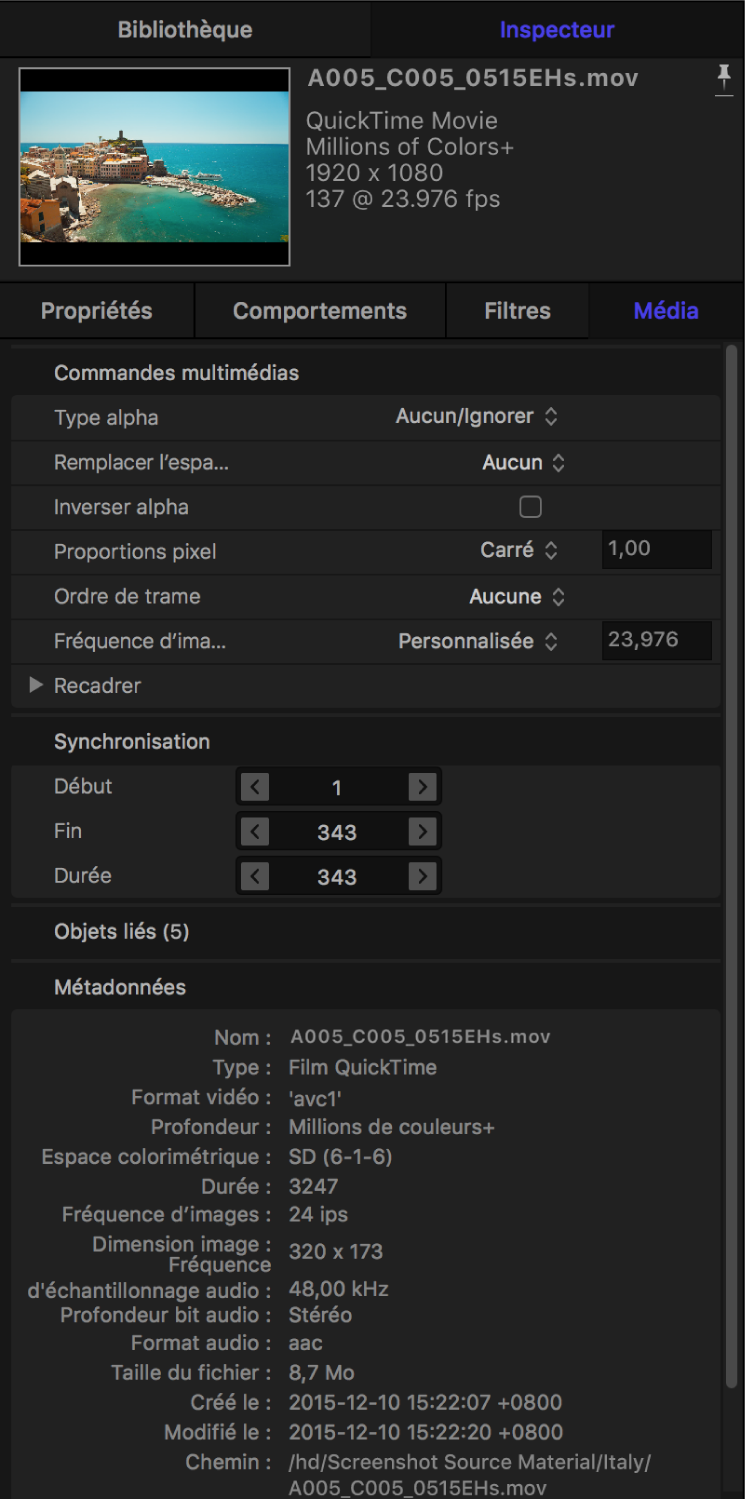The width and height of the screenshot is (747, 1500).
Task: Click the Durée right arrow stepper
Action: point(423,877)
